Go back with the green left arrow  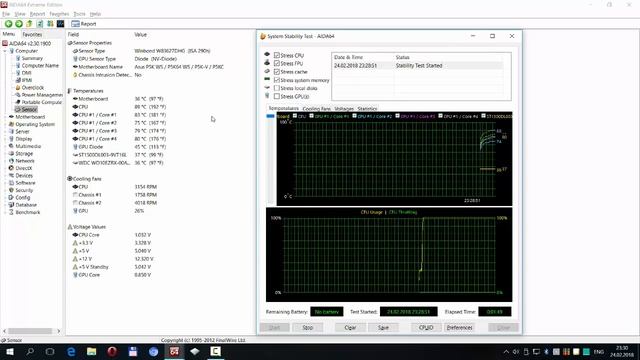(8, 24)
